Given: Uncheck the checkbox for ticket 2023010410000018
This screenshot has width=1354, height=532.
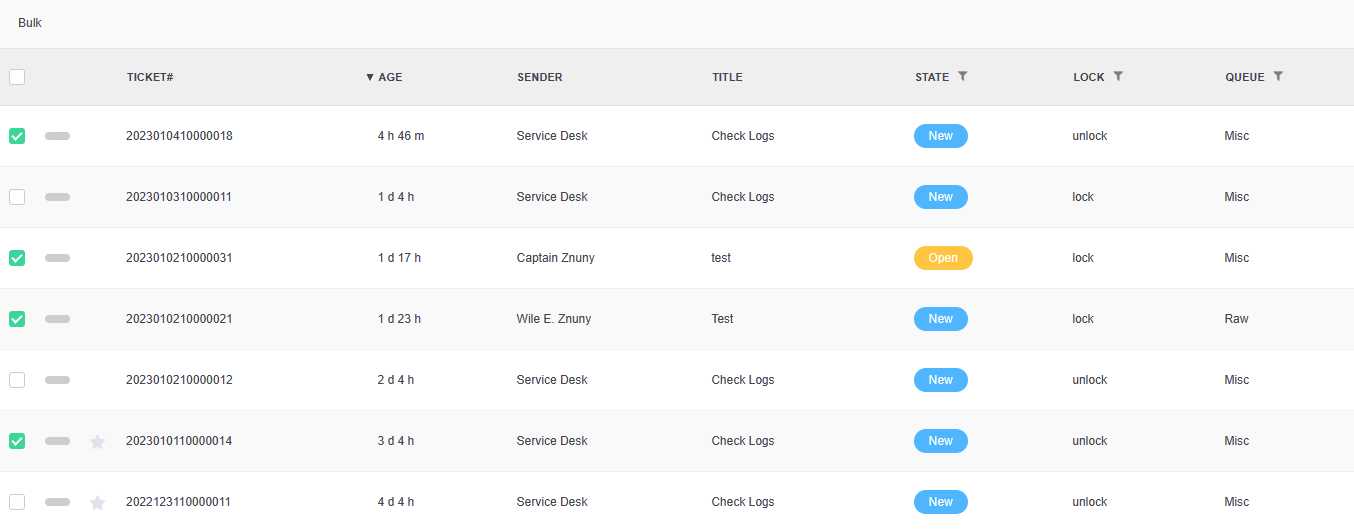Looking at the screenshot, I should pos(17,136).
